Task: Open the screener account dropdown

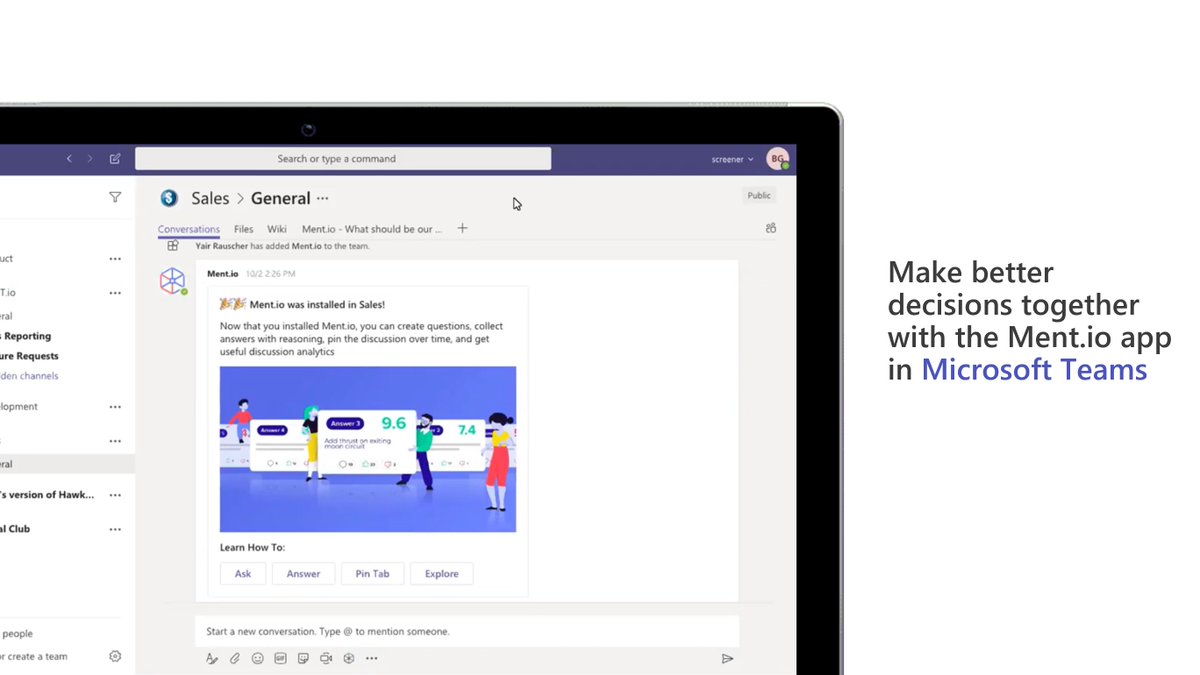Action: coord(733,159)
